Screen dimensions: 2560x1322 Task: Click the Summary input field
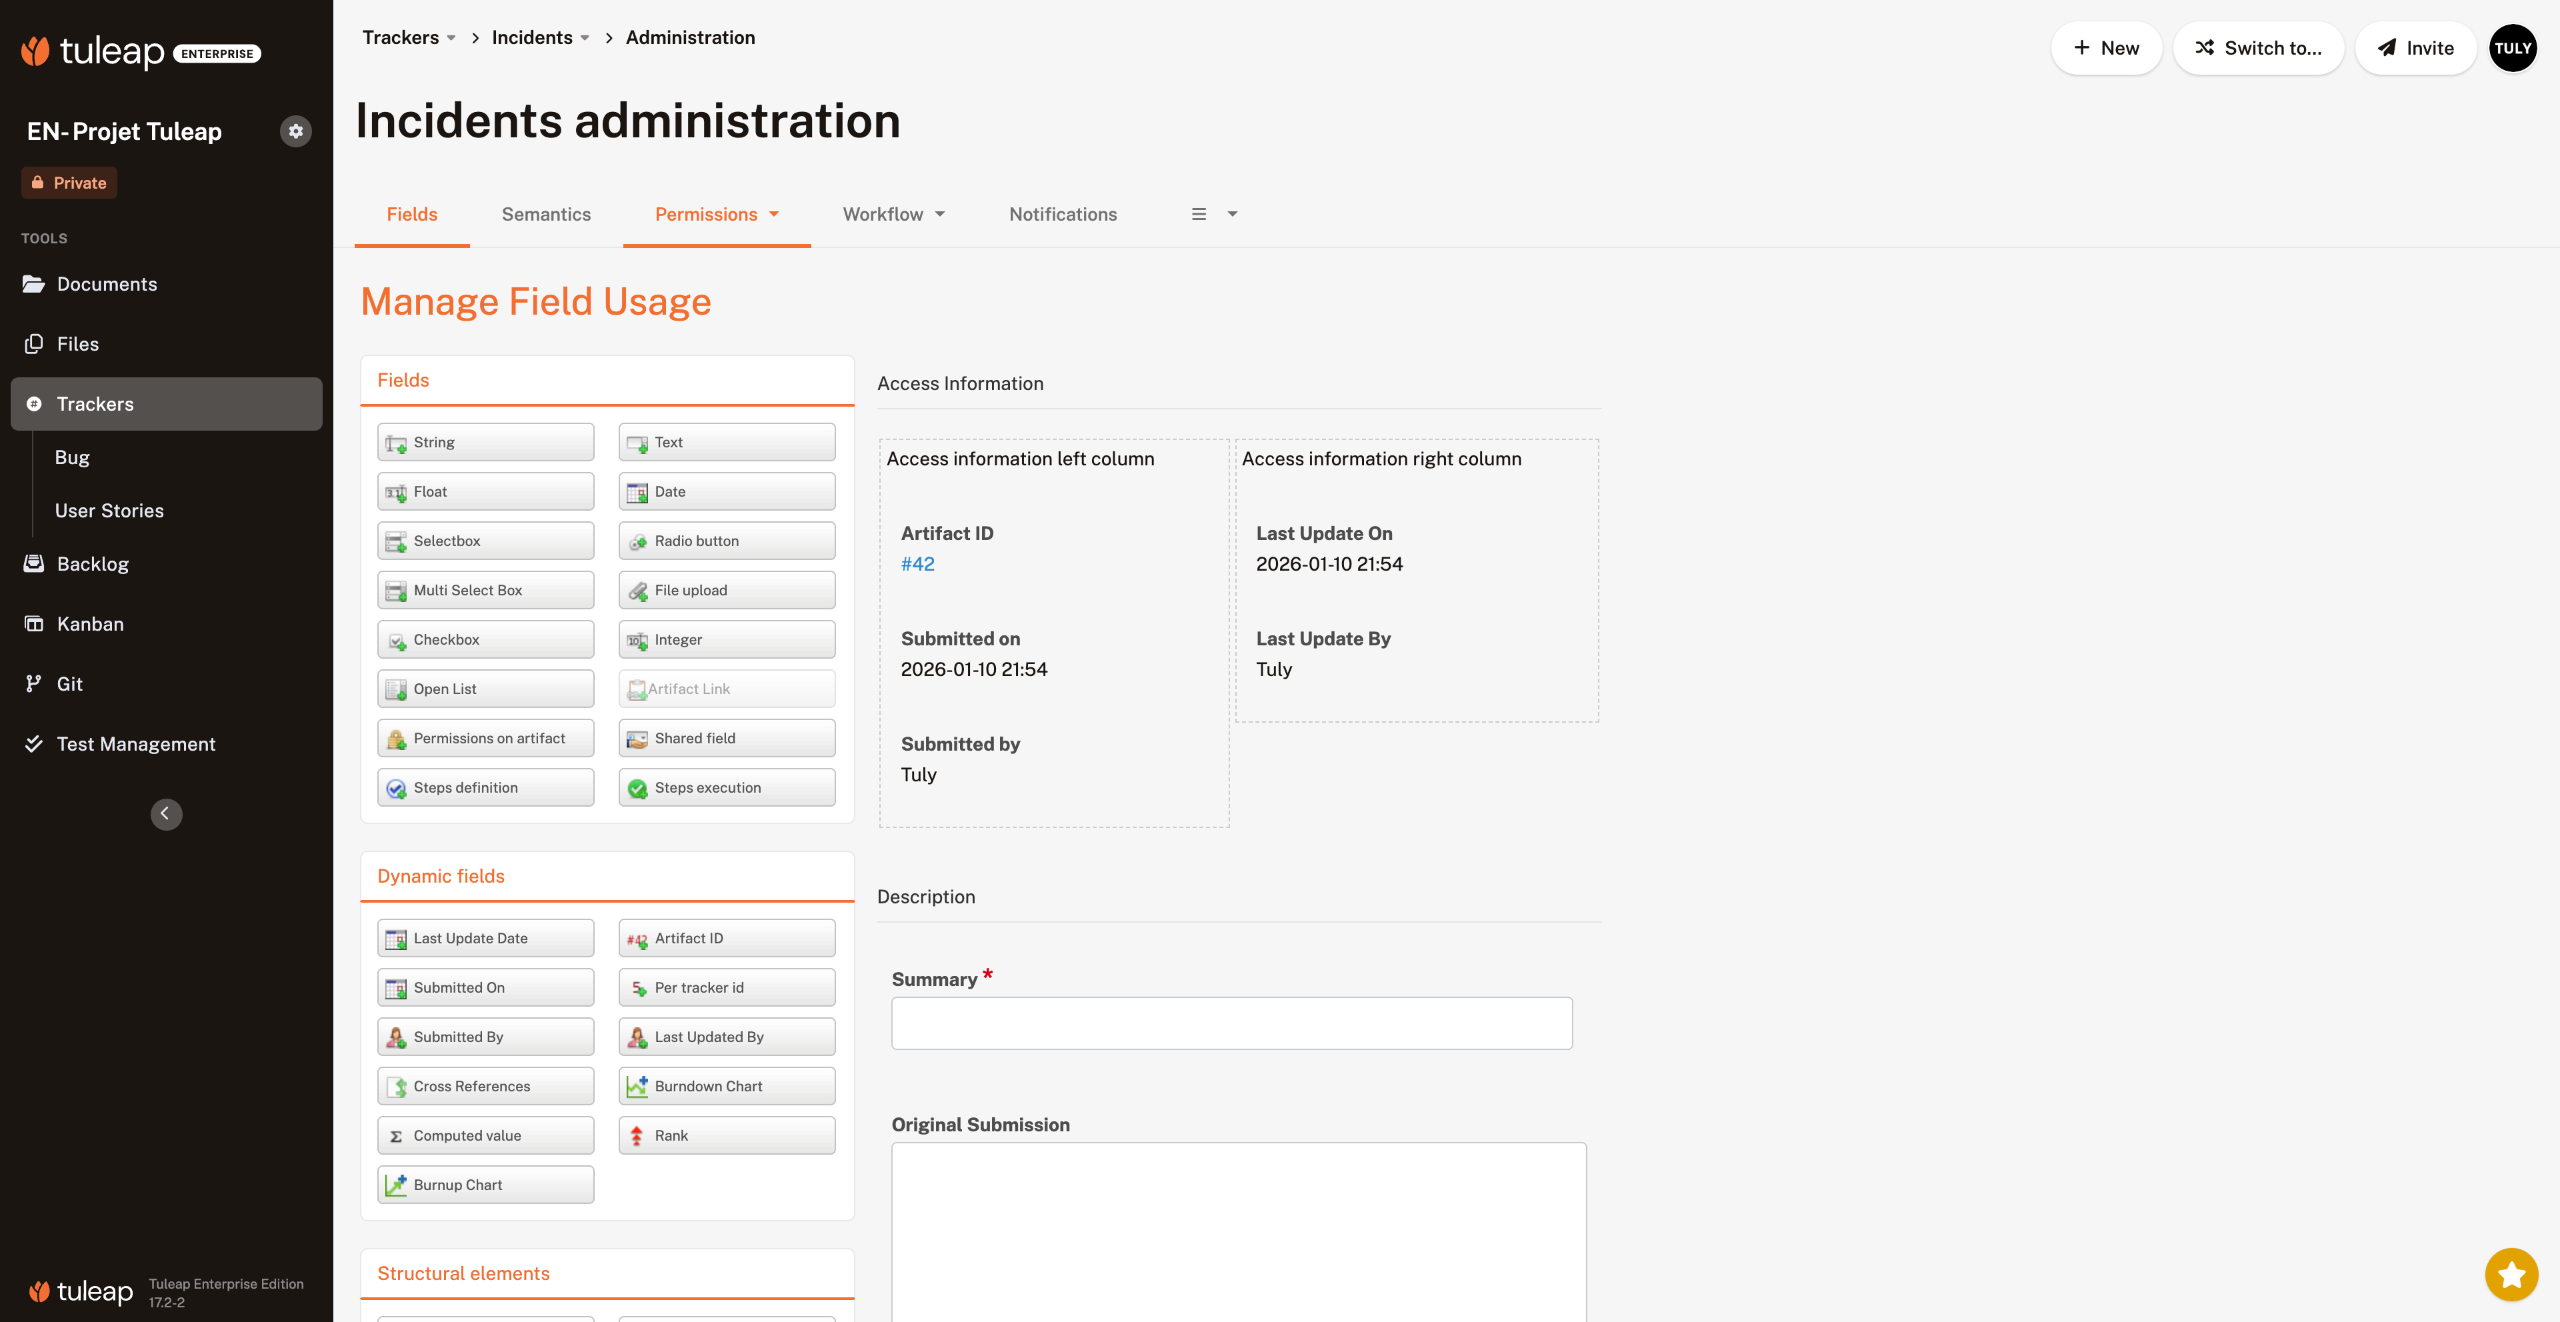click(x=1231, y=1023)
